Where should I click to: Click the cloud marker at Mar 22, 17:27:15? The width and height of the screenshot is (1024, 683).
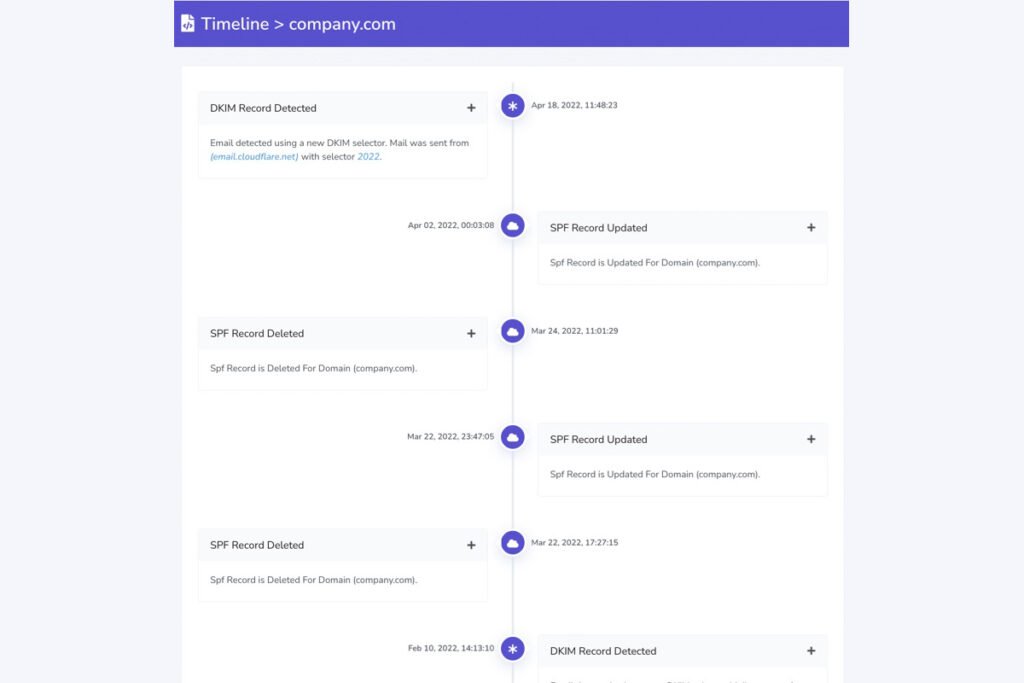(x=513, y=543)
